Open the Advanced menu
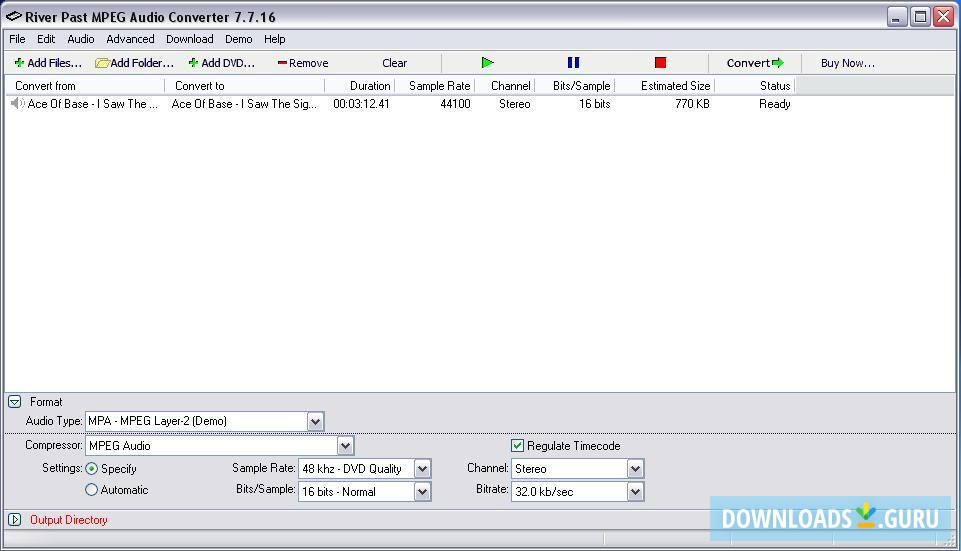Image resolution: width=961 pixels, height=551 pixels. click(131, 39)
